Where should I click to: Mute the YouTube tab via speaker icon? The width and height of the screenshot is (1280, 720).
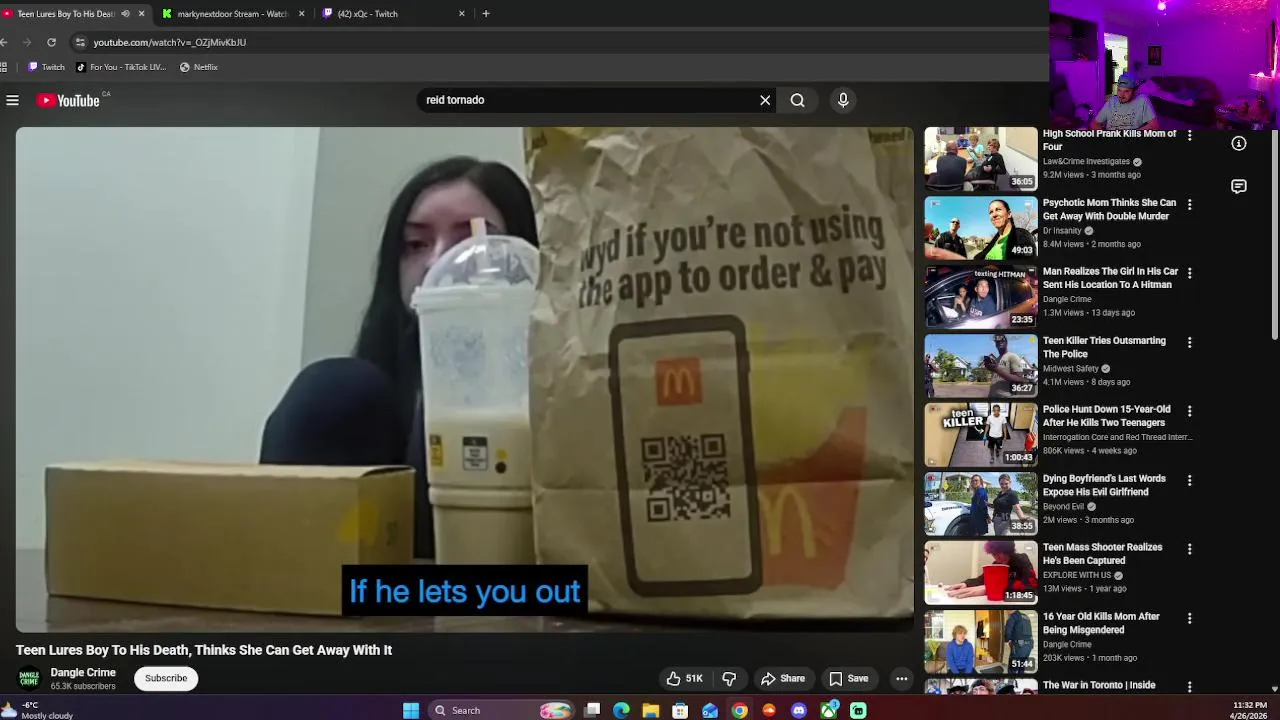click(125, 14)
